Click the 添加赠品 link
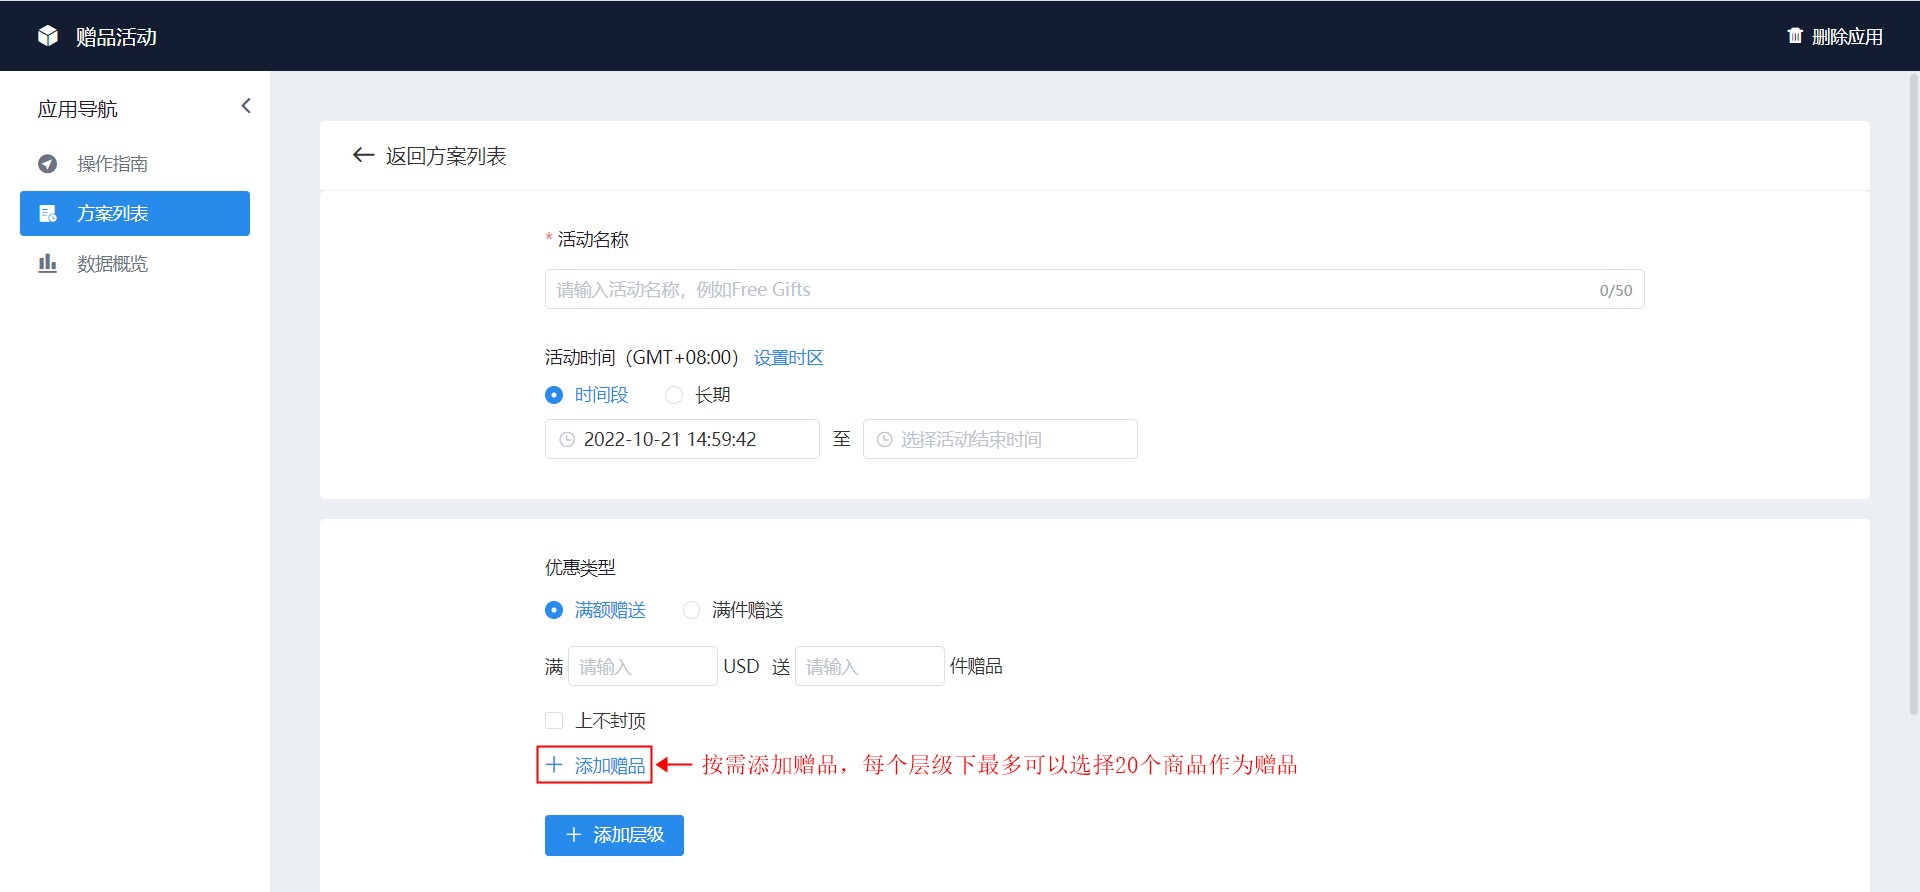 (x=595, y=765)
